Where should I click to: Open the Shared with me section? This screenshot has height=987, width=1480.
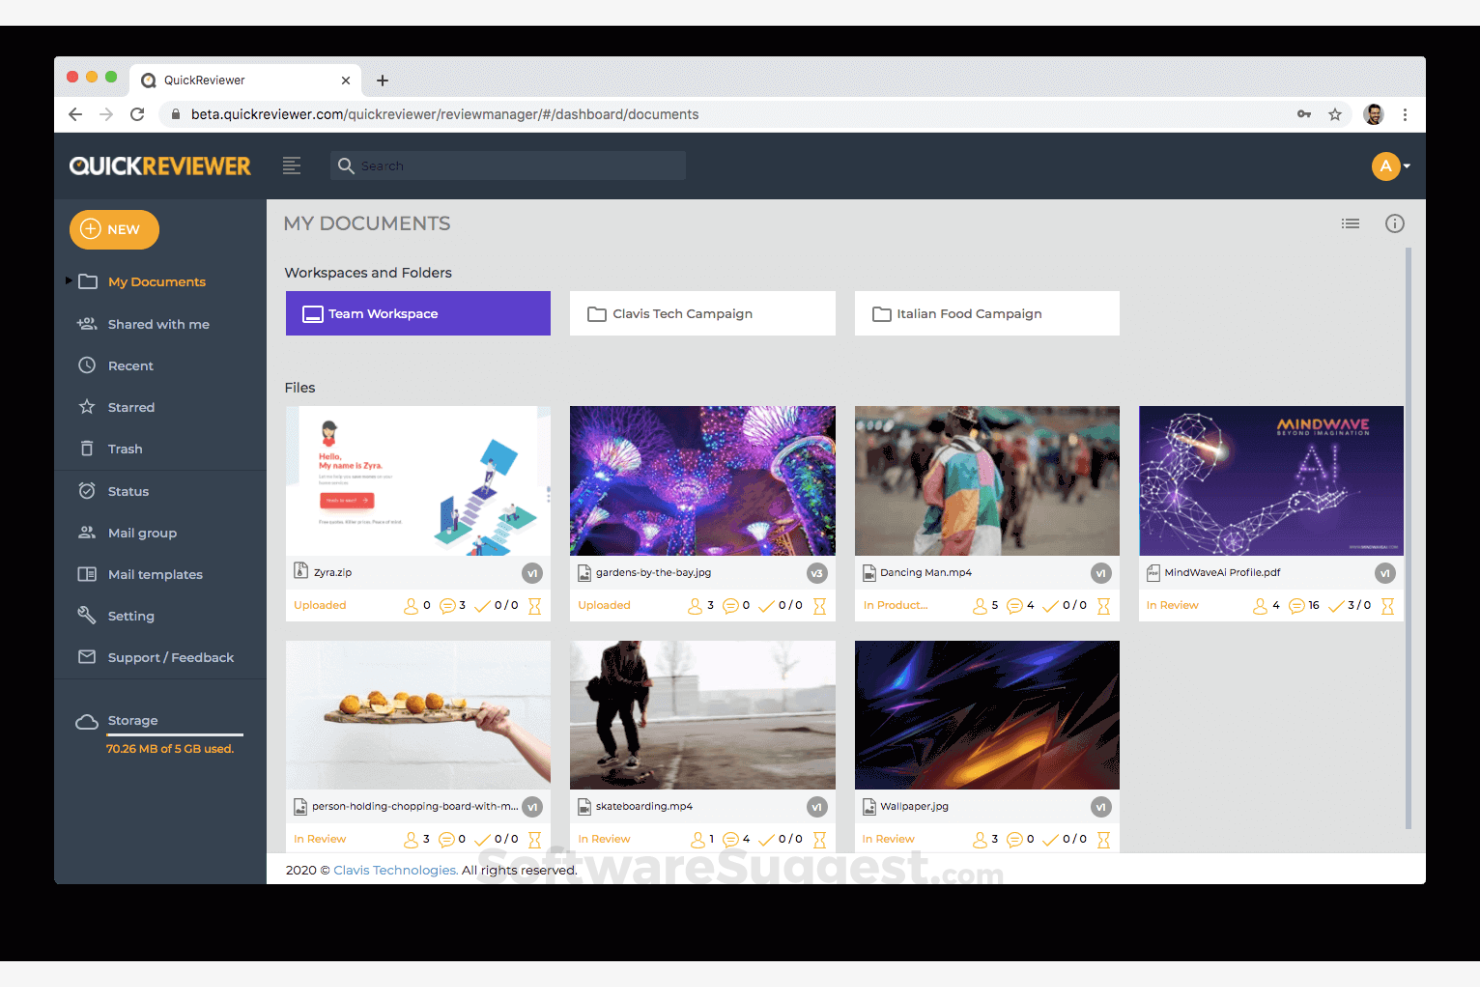157,323
